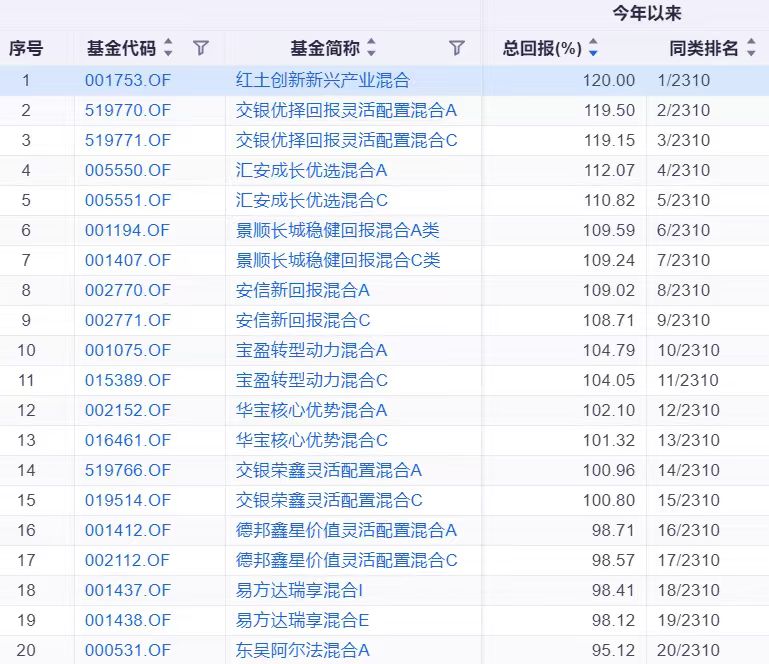Viewport: 769px width, 664px height.
Task: Open the filter on 基金简称 column
Action: point(457,47)
